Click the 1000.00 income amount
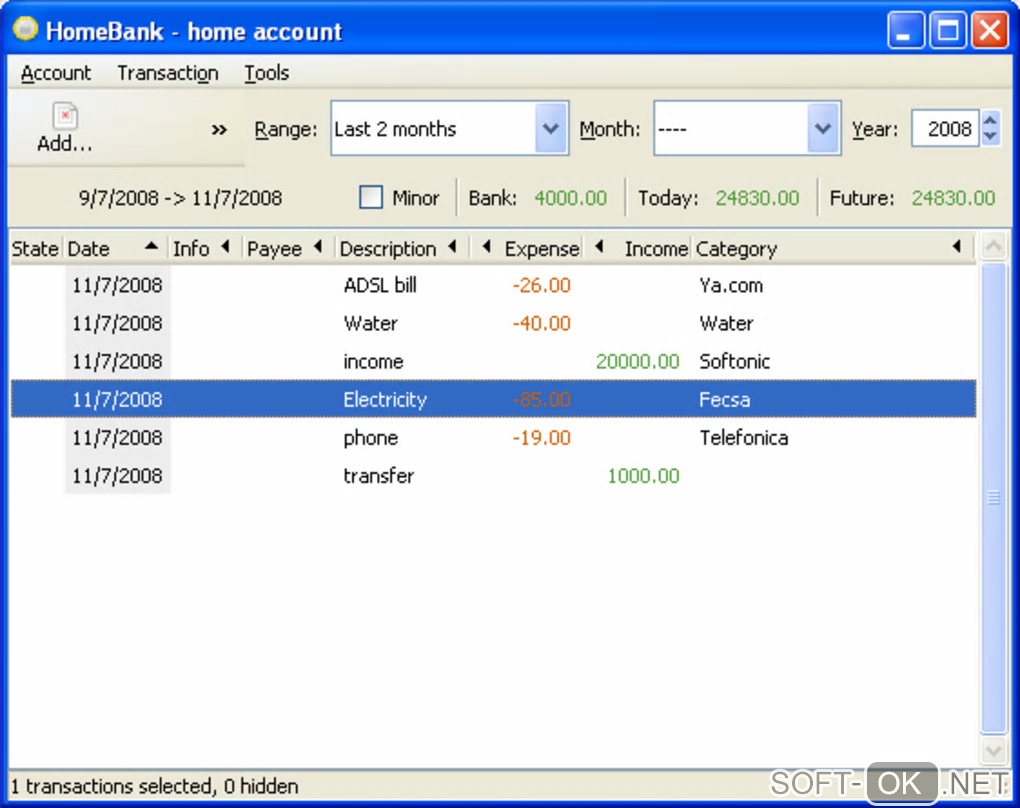This screenshot has height=808, width=1020. (x=643, y=476)
